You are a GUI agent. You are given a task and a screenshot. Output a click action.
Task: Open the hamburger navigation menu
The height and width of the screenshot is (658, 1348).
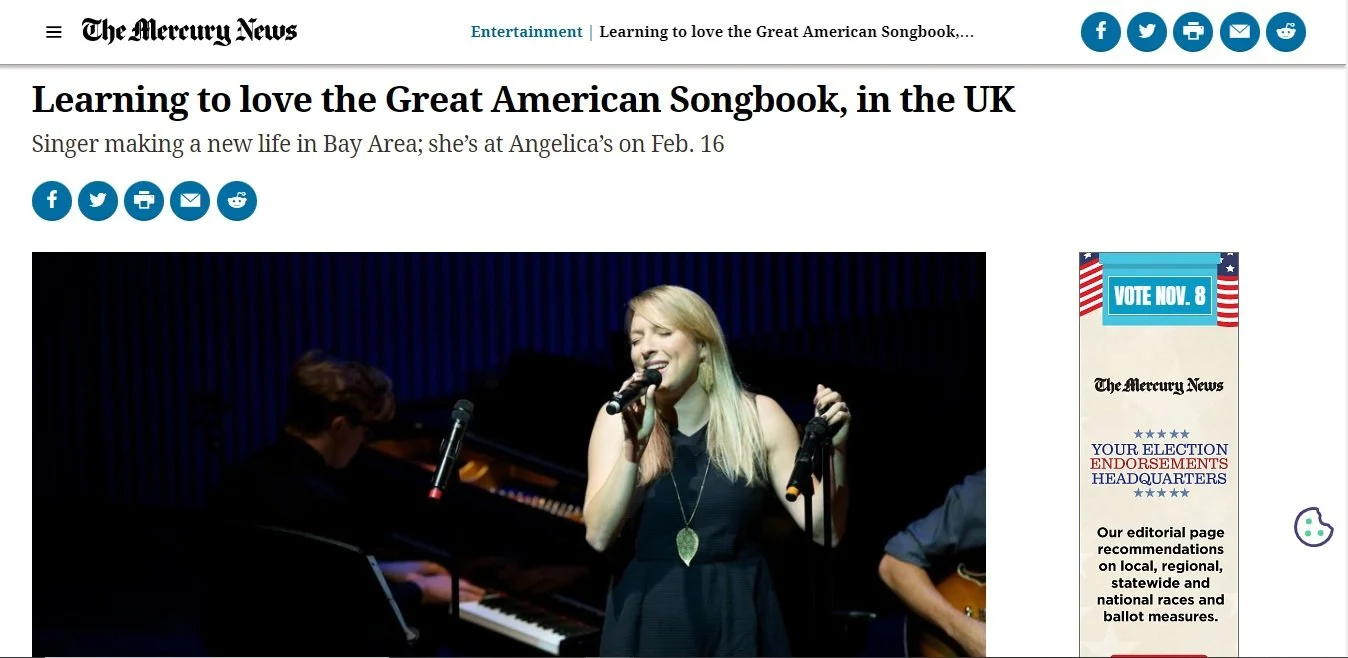point(54,32)
